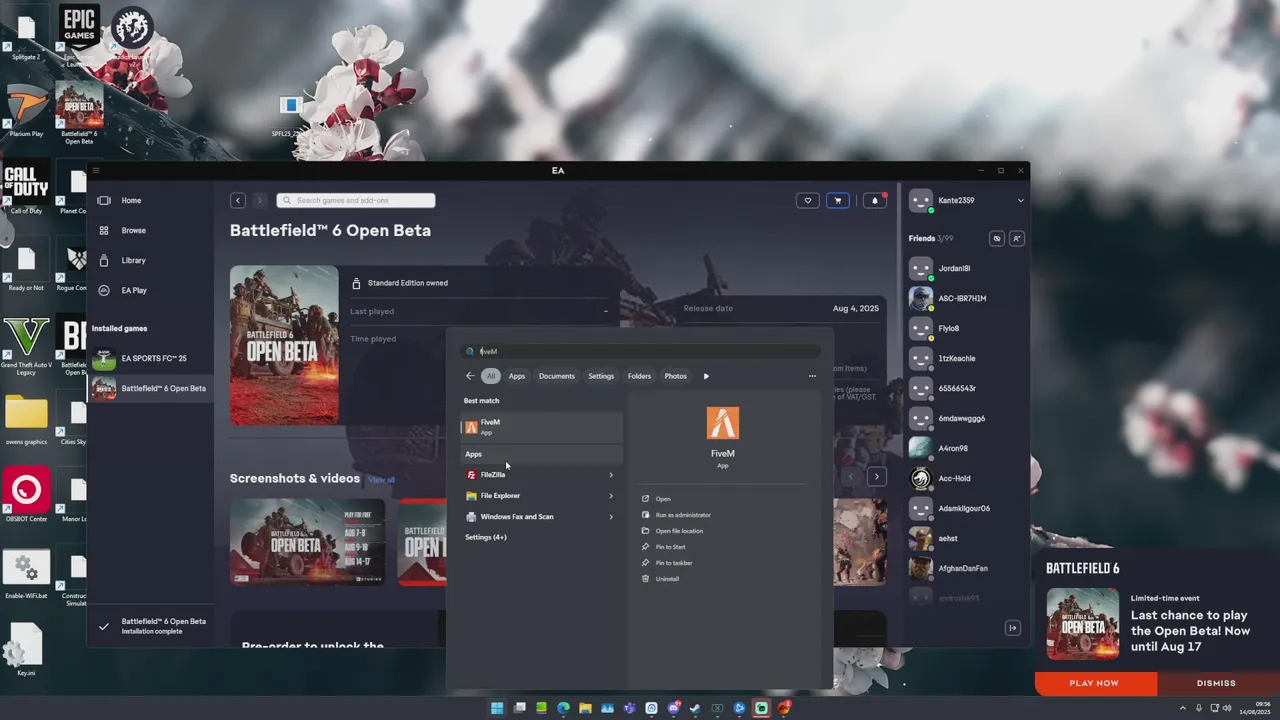Screen dimensions: 1280x720
Task: Click the screenshots carousel next arrow
Action: (876, 477)
